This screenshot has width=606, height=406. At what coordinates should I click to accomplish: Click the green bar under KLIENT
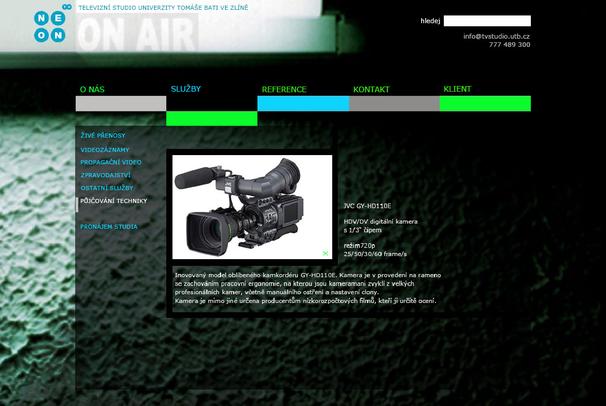485,103
